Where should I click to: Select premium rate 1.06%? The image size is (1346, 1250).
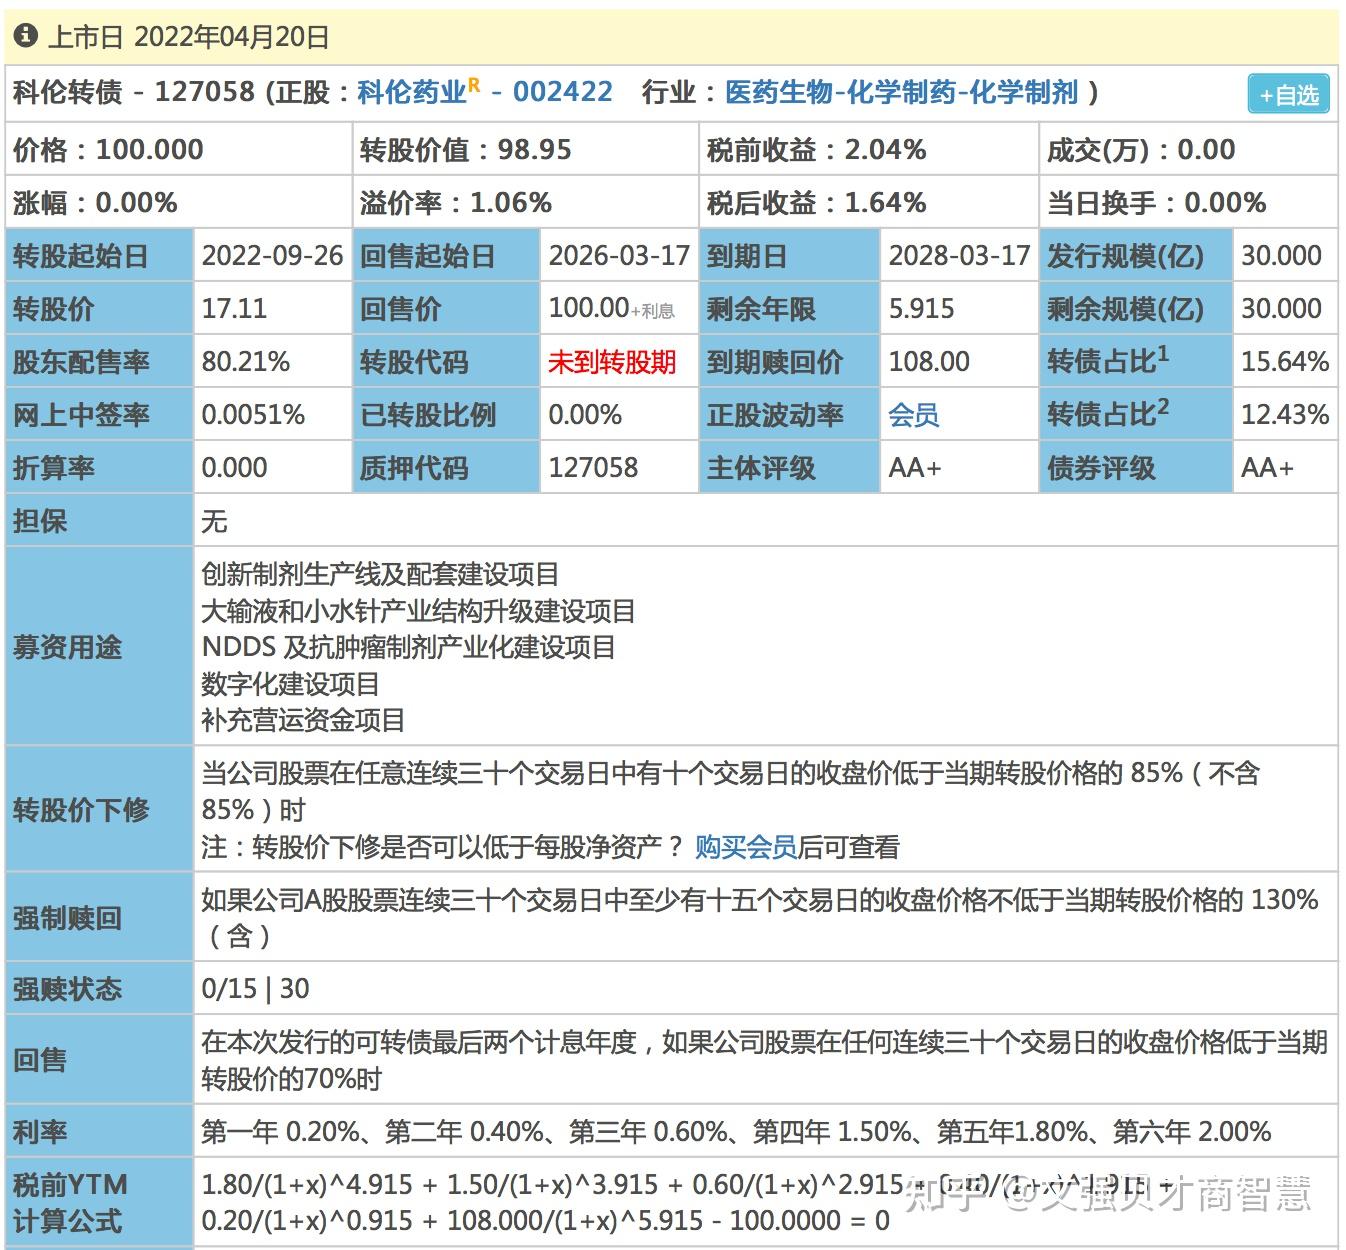pyautogui.click(x=510, y=203)
